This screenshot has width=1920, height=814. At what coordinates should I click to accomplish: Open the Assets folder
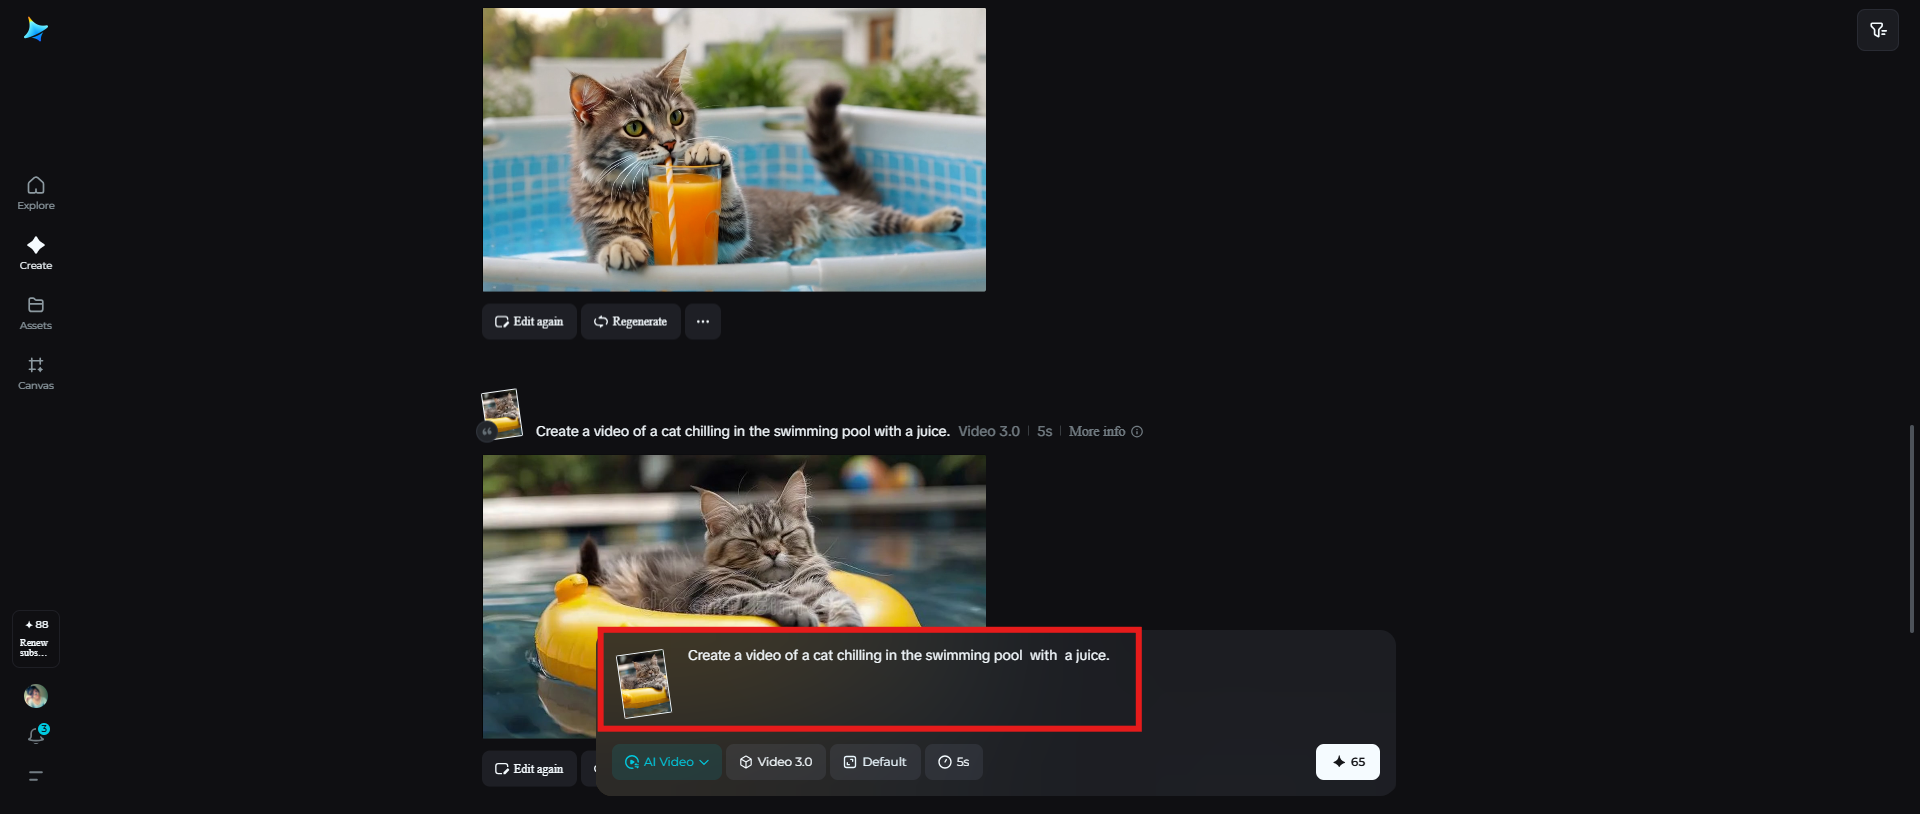(36, 313)
